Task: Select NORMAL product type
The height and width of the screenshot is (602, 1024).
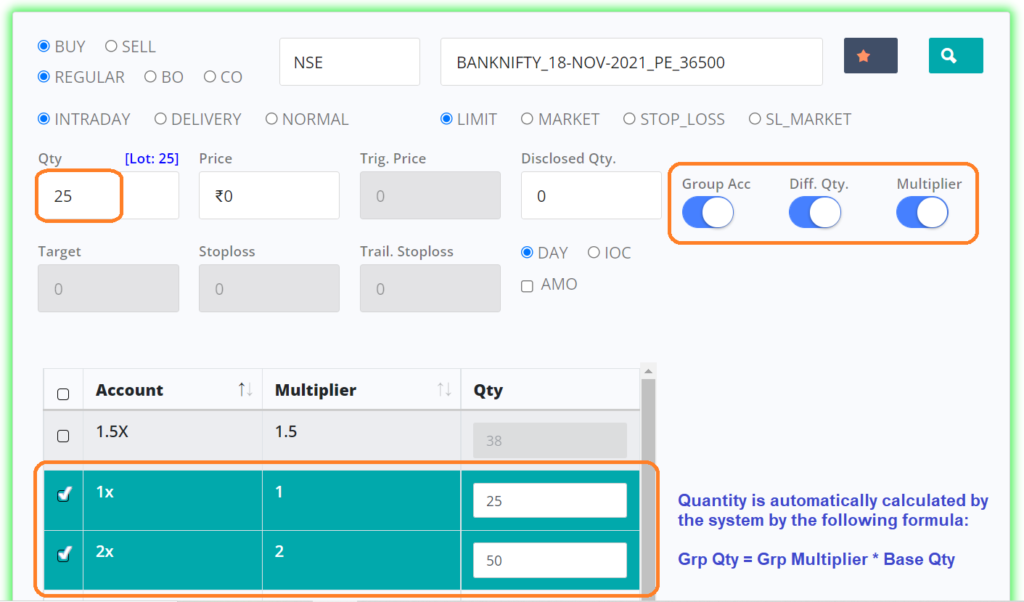Action: pyautogui.click(x=272, y=119)
